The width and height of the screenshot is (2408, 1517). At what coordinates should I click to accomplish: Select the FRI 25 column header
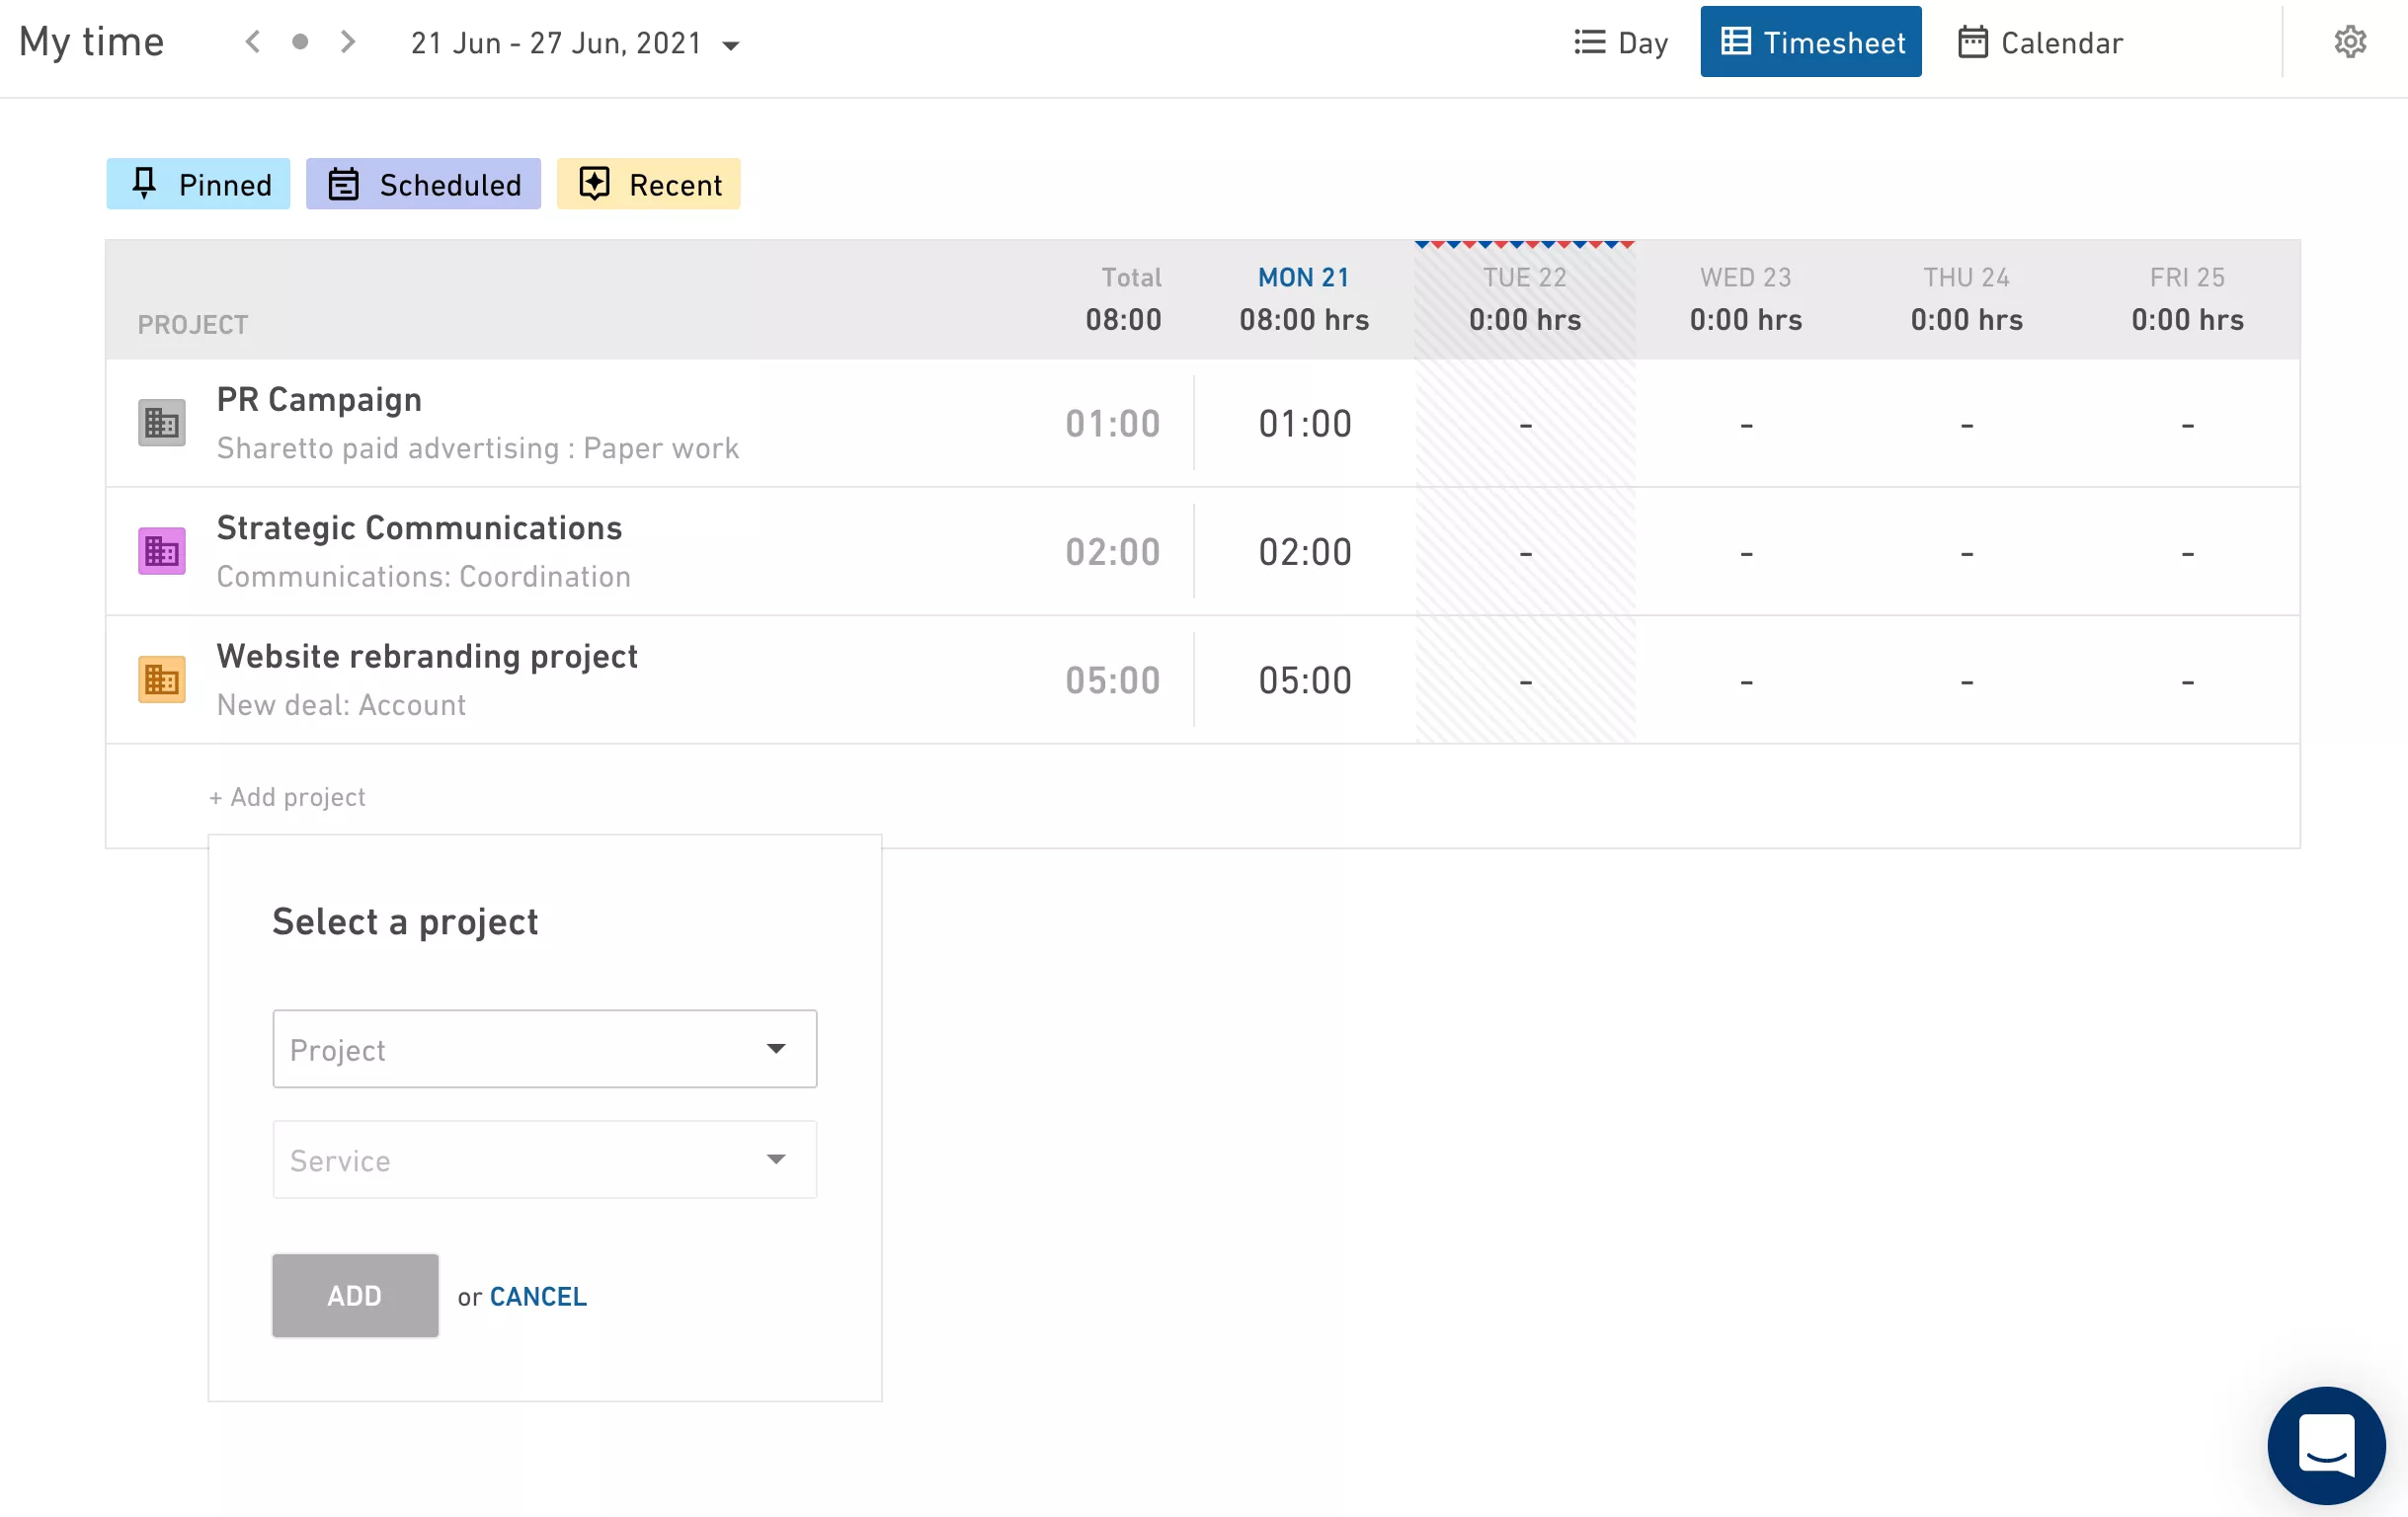click(x=2188, y=298)
